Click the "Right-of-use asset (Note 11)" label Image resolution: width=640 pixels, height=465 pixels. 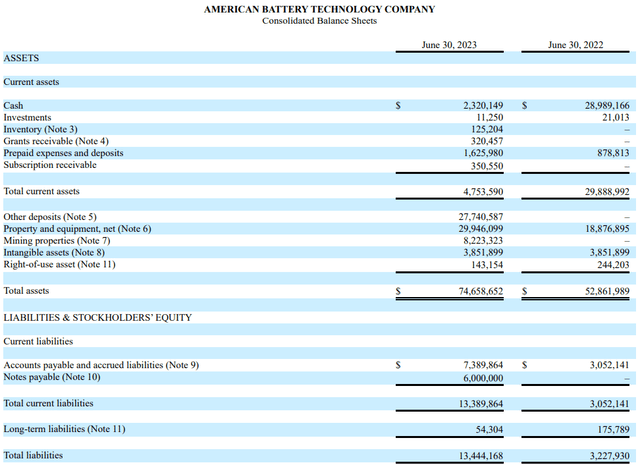pos(59,264)
